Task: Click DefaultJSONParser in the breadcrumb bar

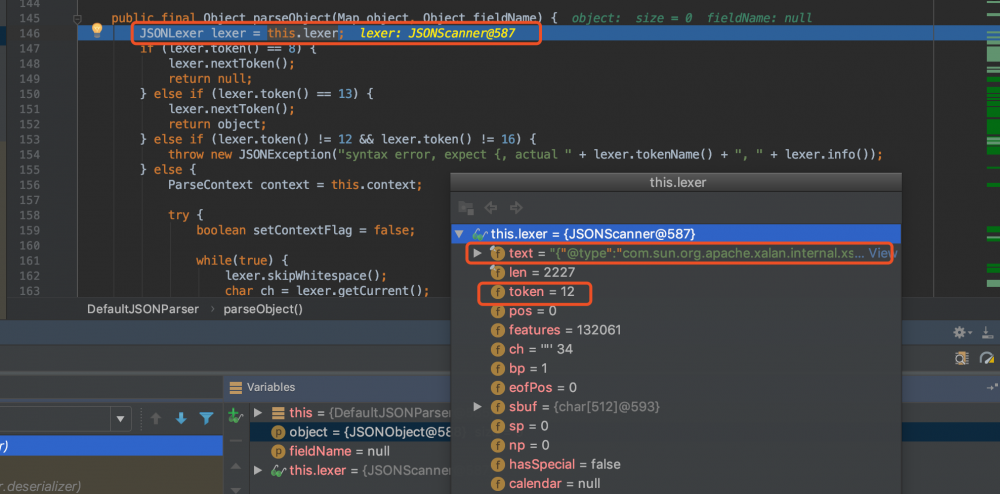Action: 143,309
